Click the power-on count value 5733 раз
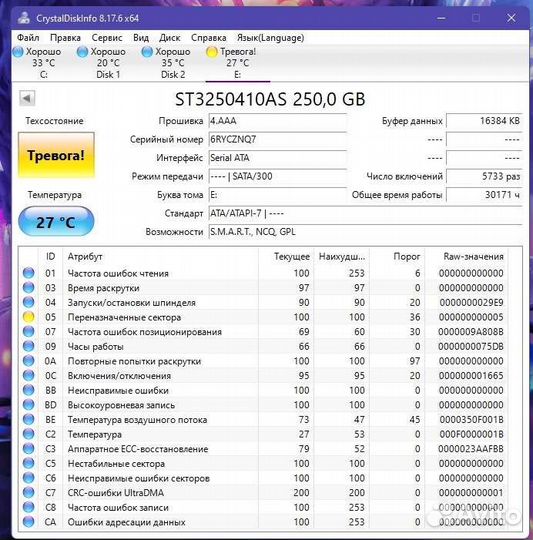Image resolution: width=533 pixels, height=540 pixels. click(x=484, y=176)
